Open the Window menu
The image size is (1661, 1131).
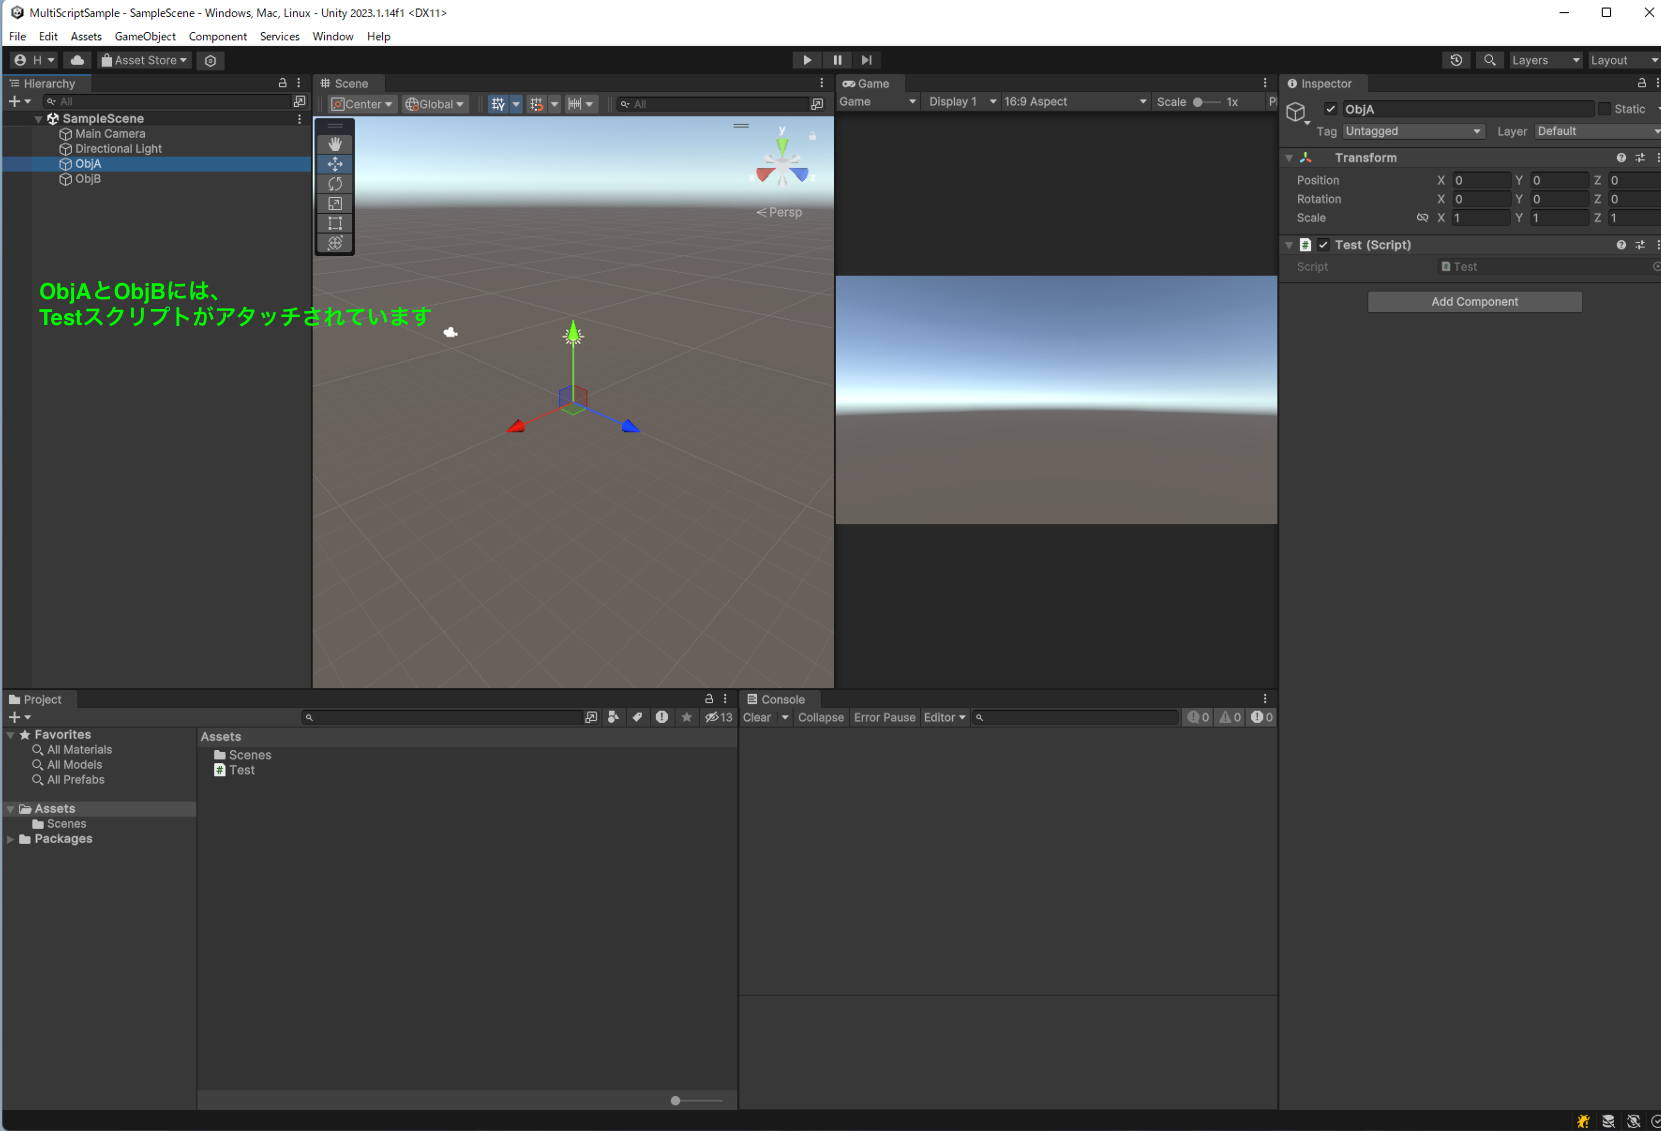[333, 36]
